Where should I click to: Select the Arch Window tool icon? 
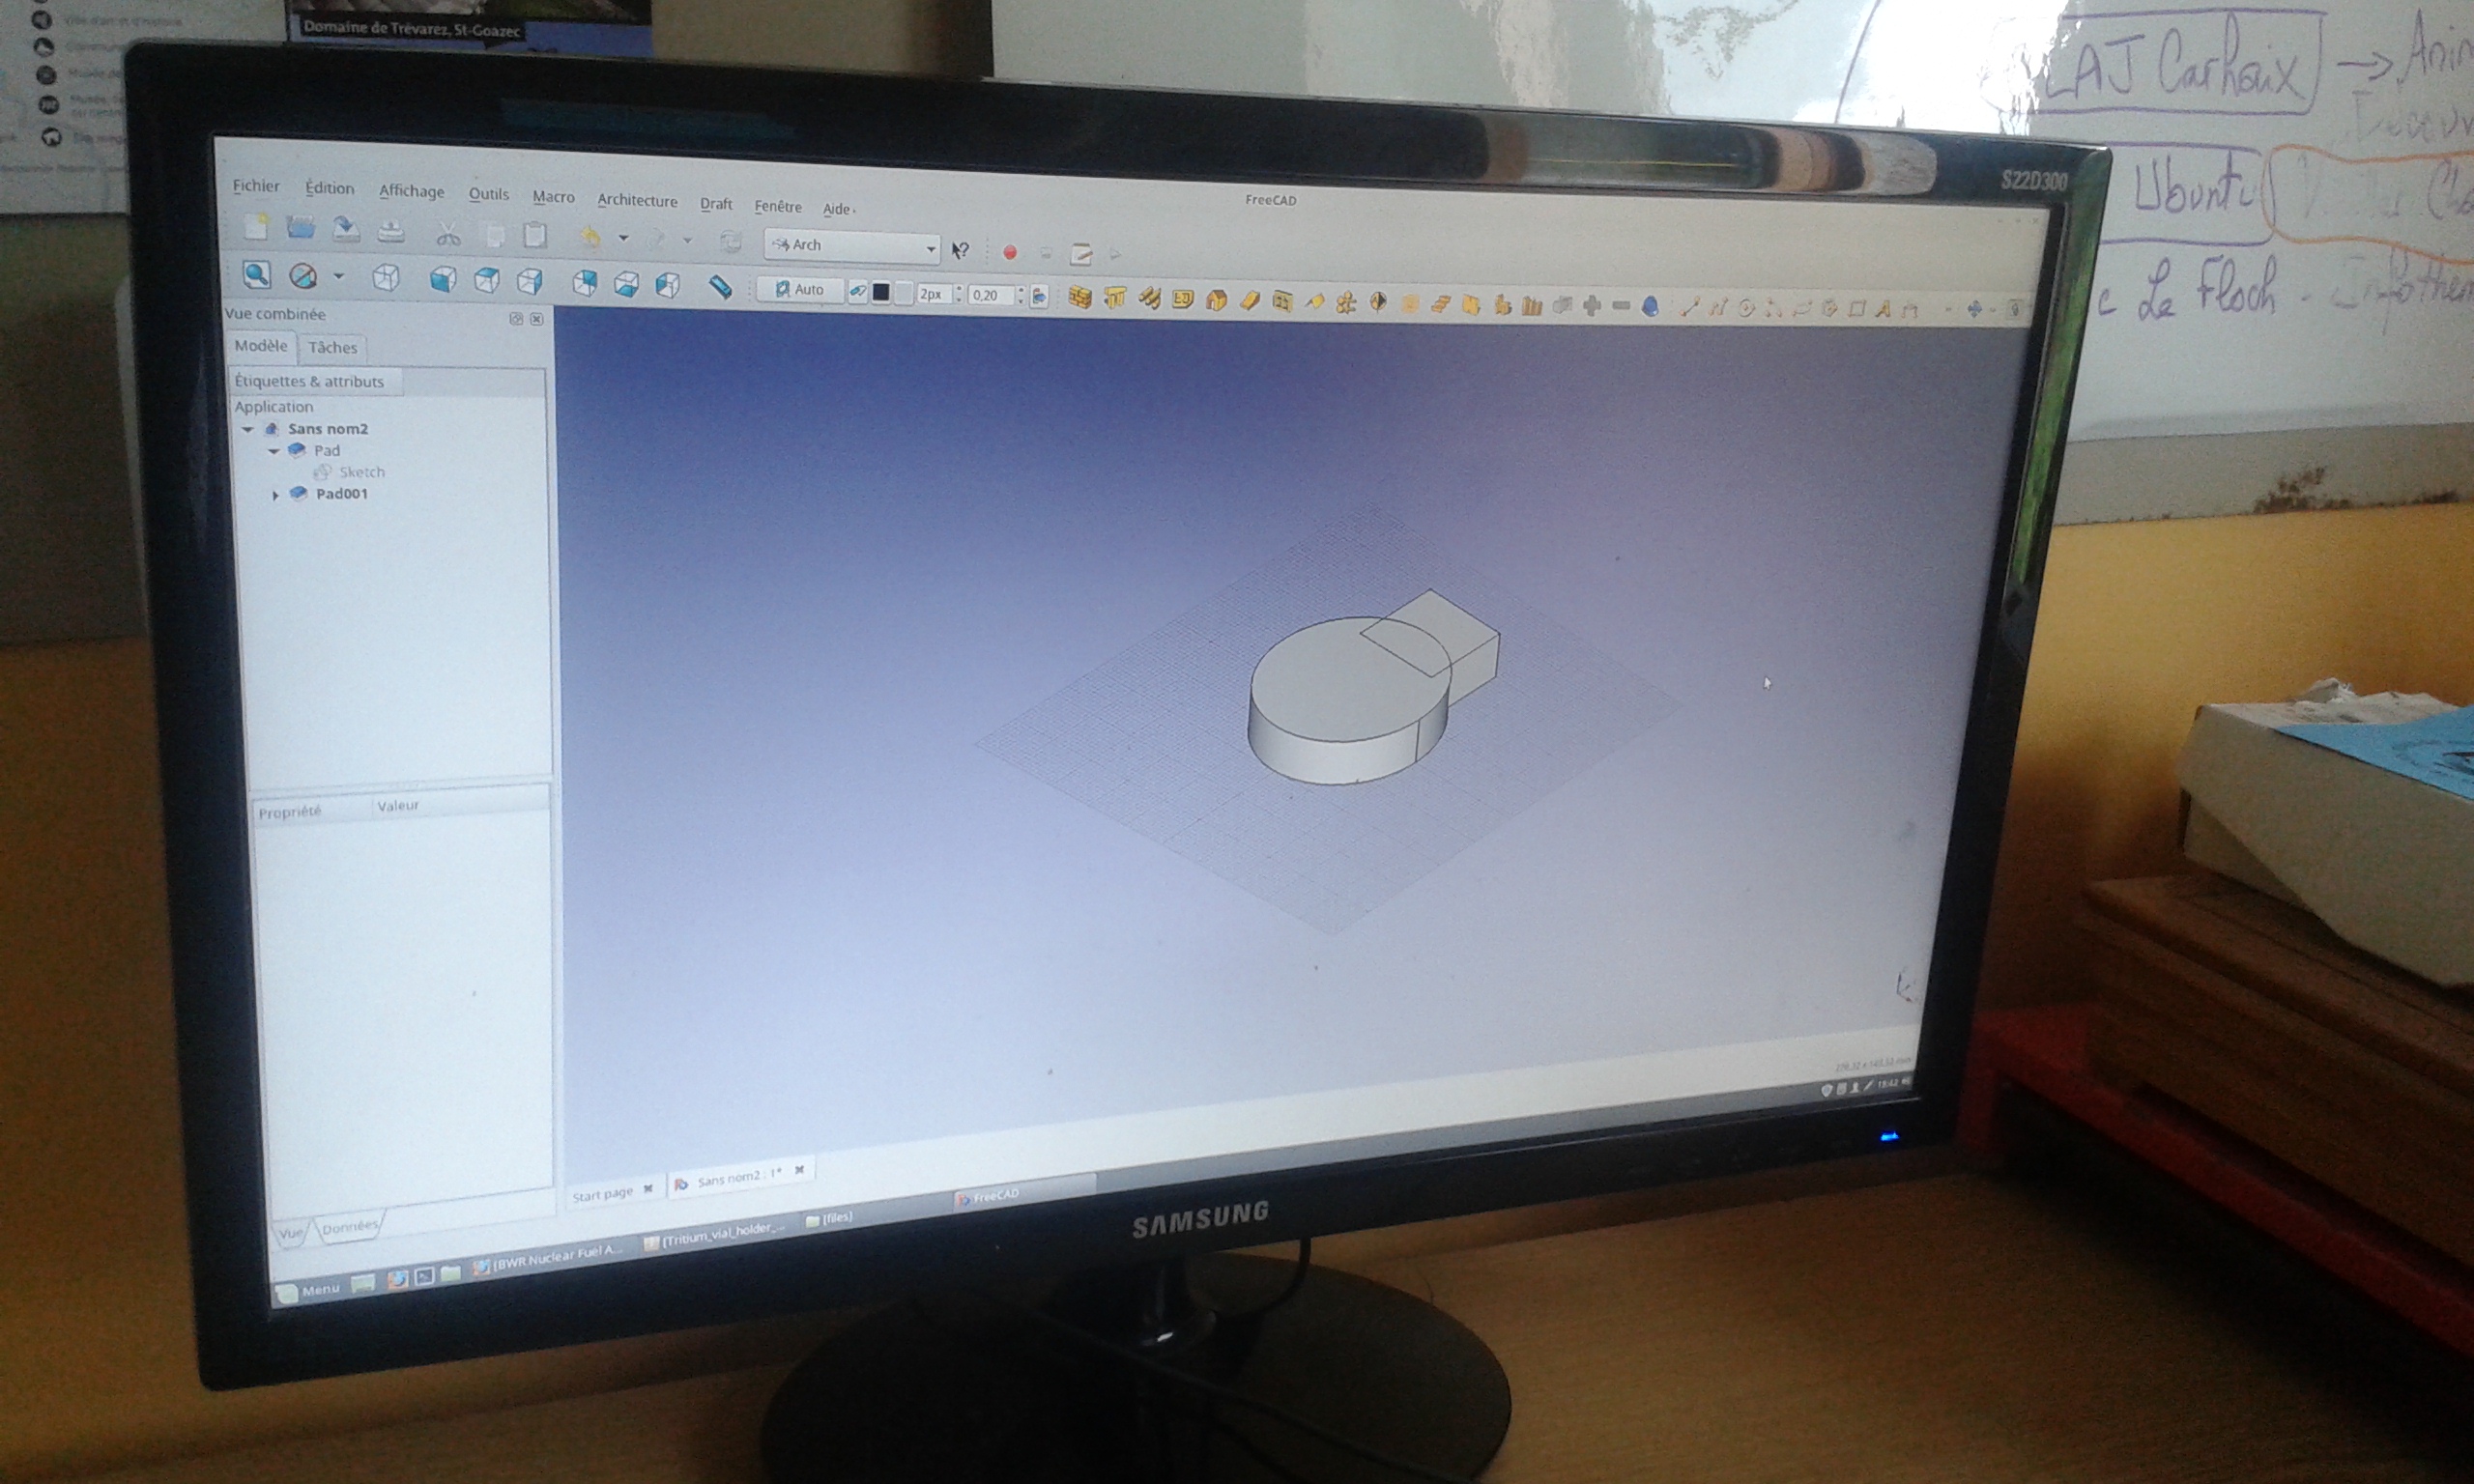click(x=1282, y=302)
